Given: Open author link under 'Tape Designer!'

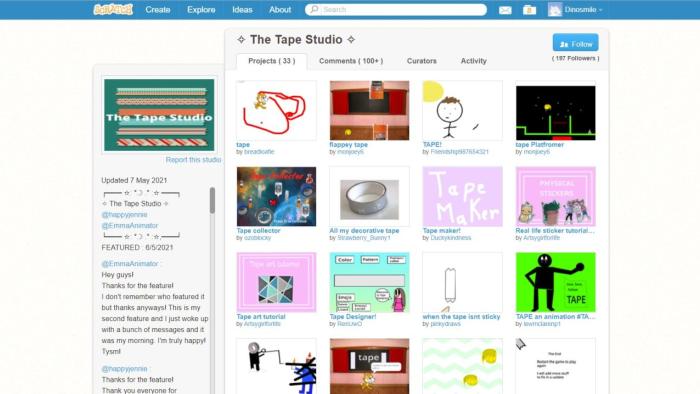Looking at the screenshot, I should coord(350,324).
